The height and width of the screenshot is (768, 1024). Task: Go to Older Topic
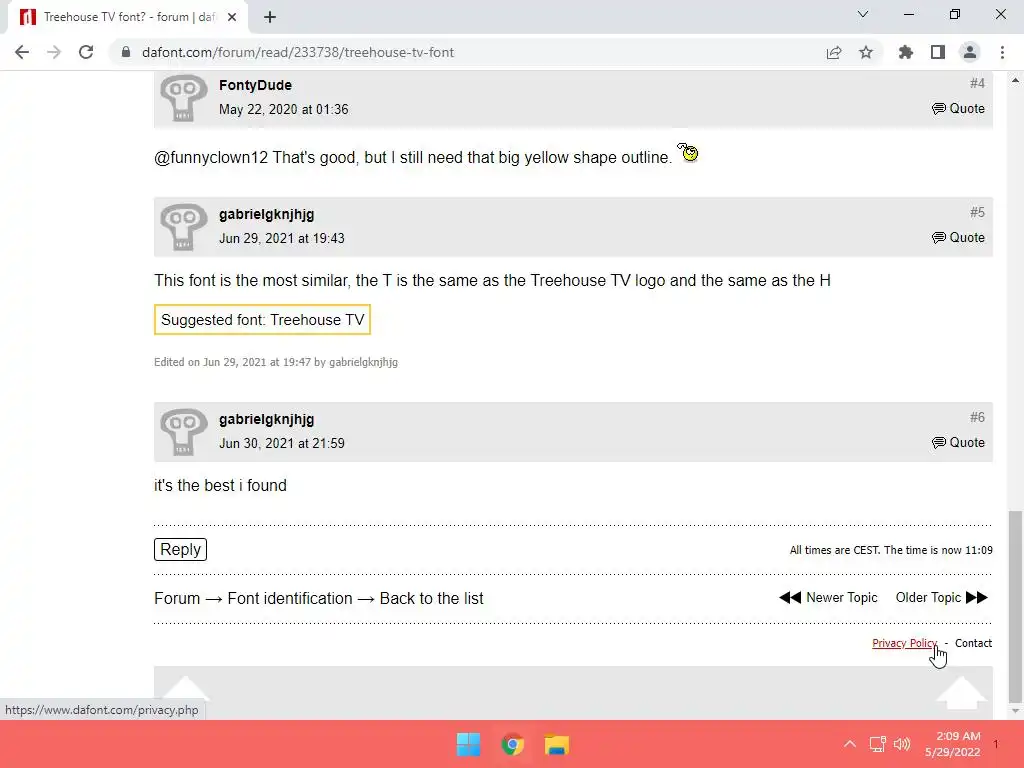point(942,598)
